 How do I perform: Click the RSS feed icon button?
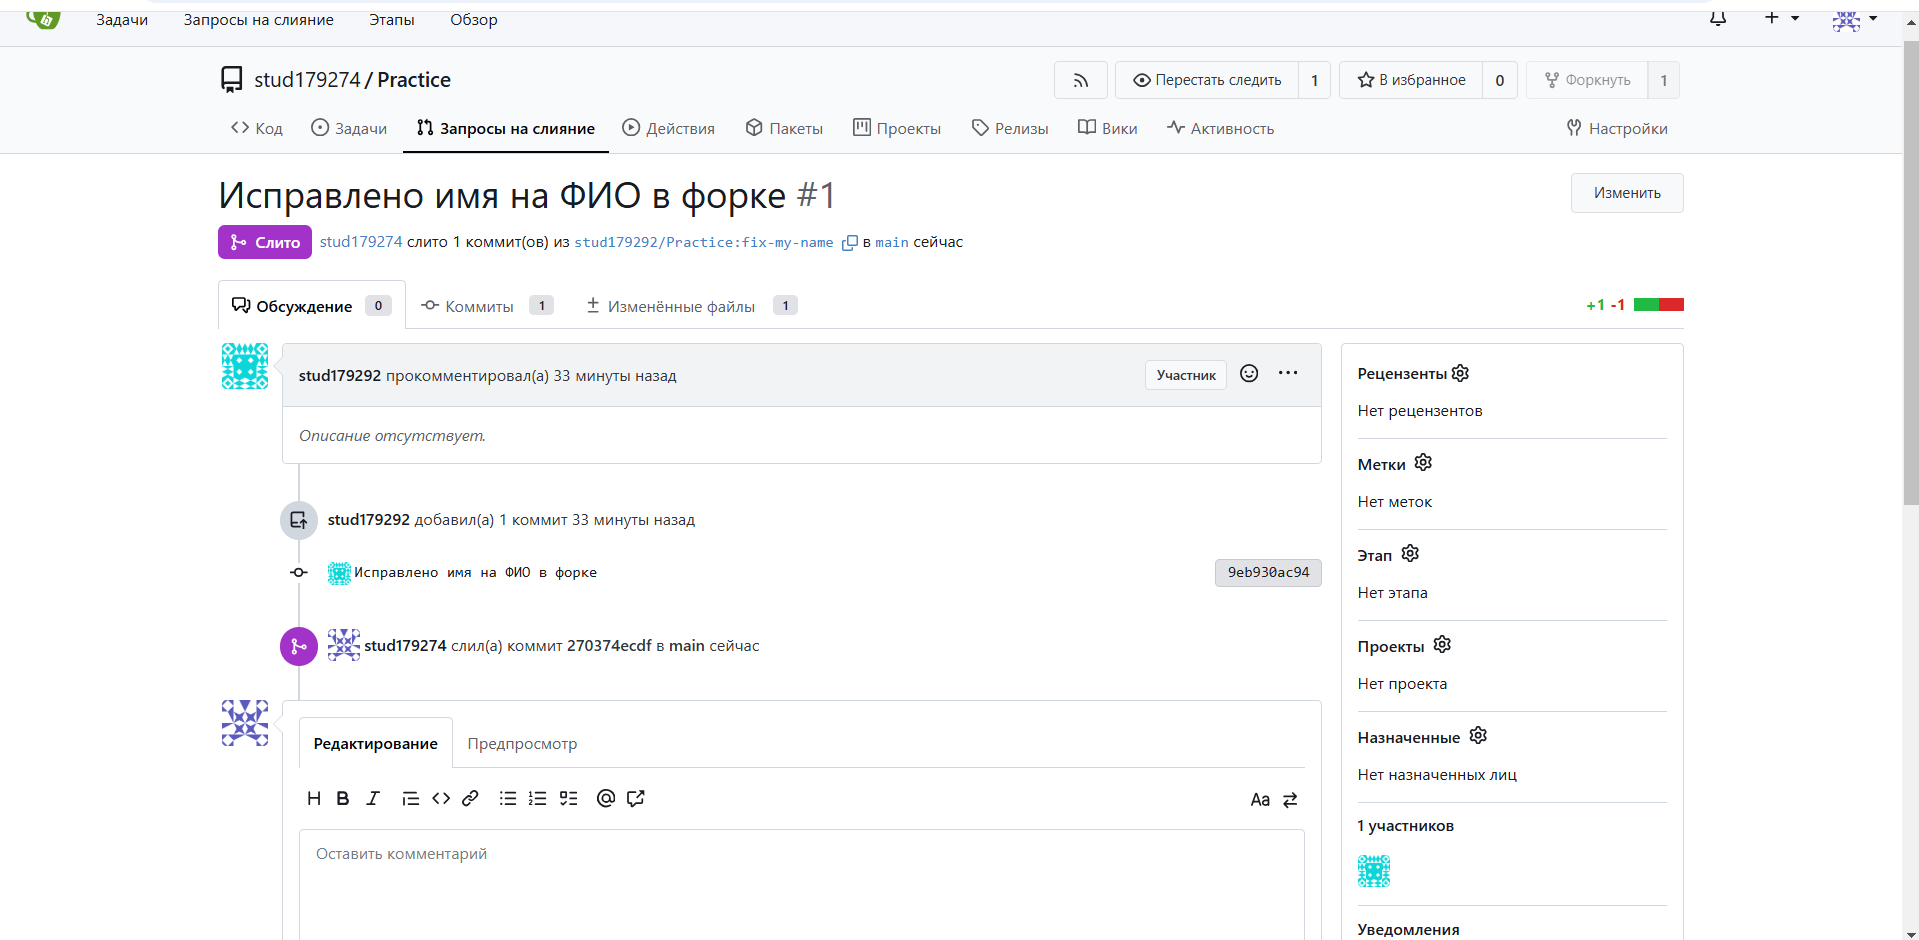[x=1080, y=80]
